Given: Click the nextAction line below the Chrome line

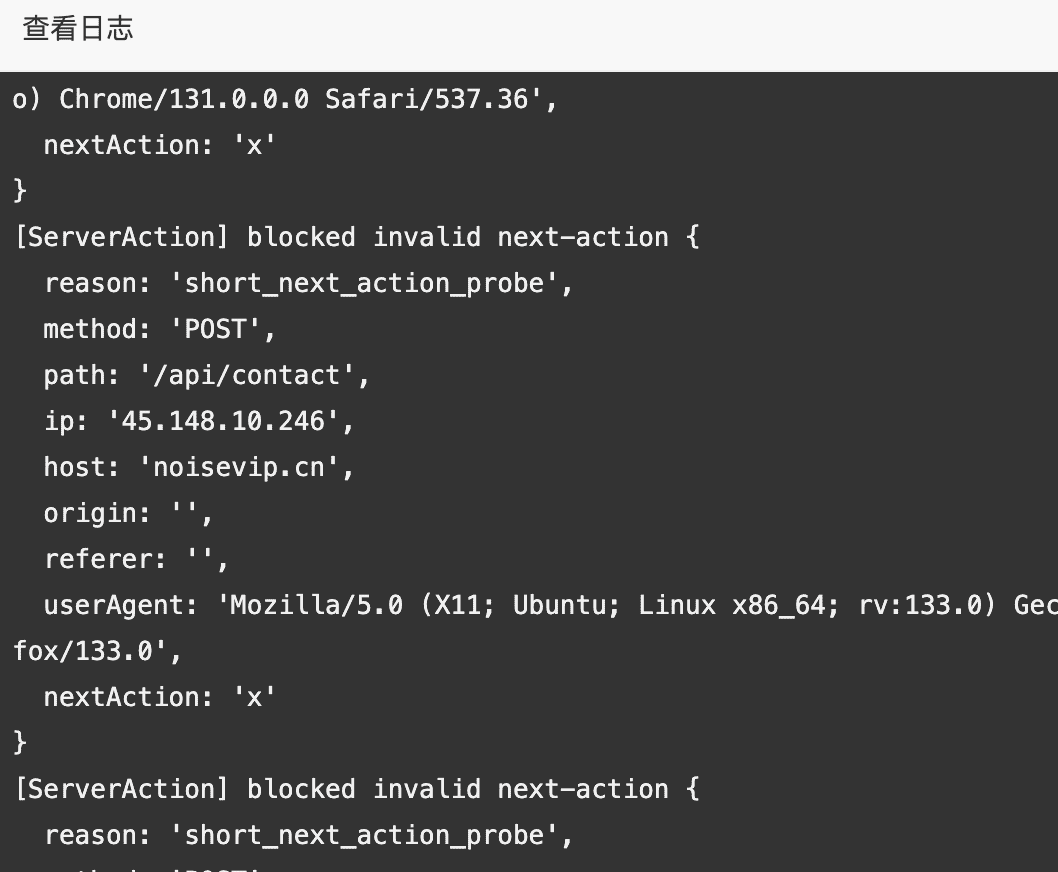Looking at the screenshot, I should [159, 145].
